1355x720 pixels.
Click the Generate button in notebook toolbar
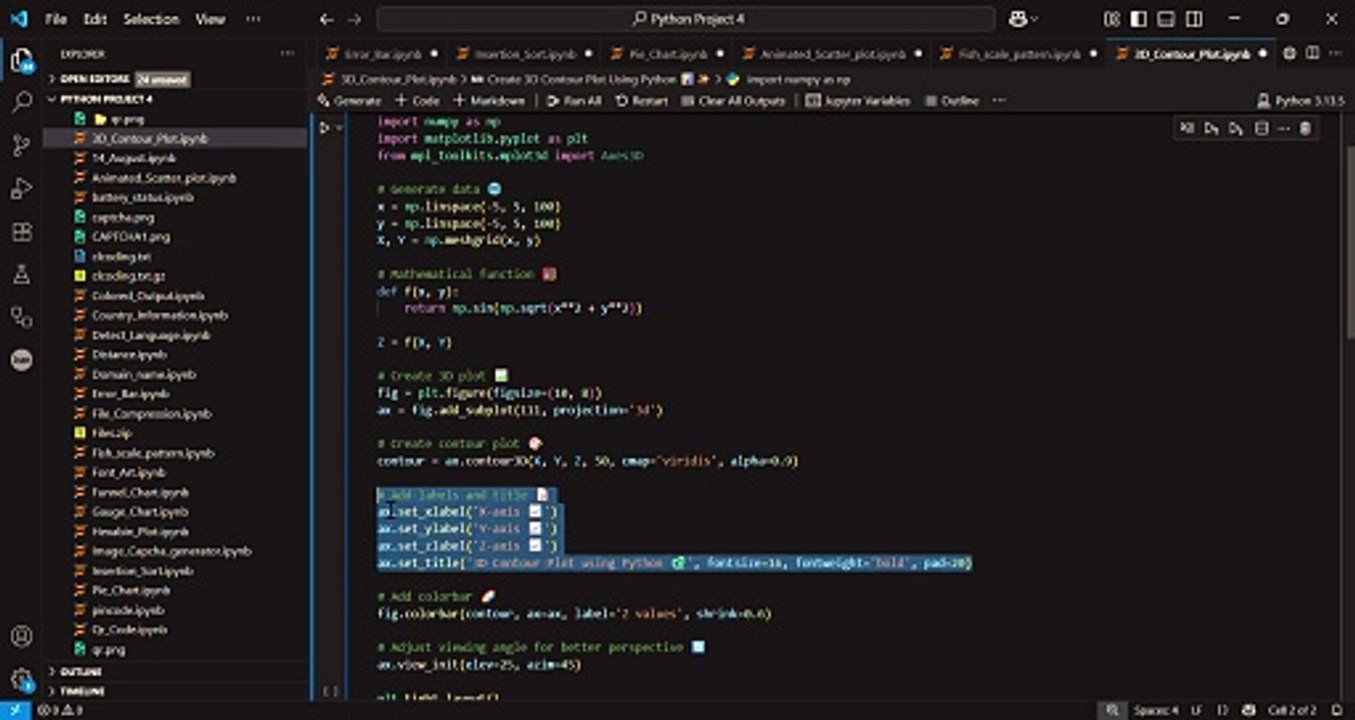click(x=349, y=100)
